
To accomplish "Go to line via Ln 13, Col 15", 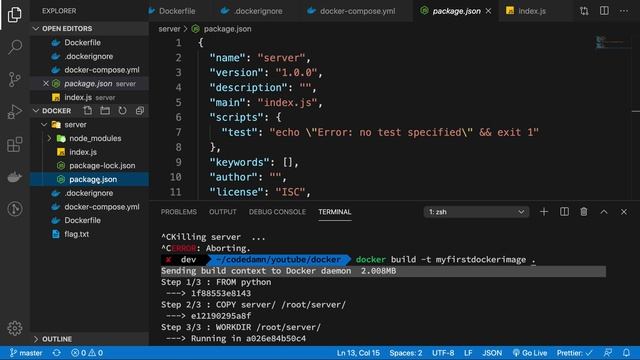I will (x=358, y=353).
